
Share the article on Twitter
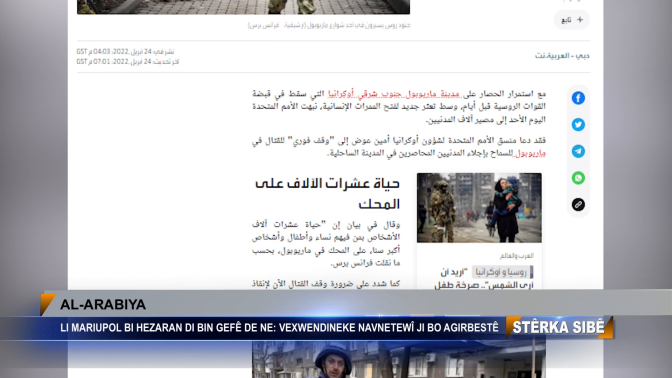(578, 125)
